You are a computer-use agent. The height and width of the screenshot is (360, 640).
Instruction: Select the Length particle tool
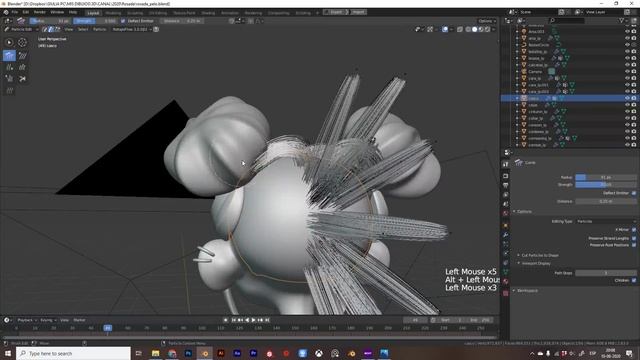(22, 67)
